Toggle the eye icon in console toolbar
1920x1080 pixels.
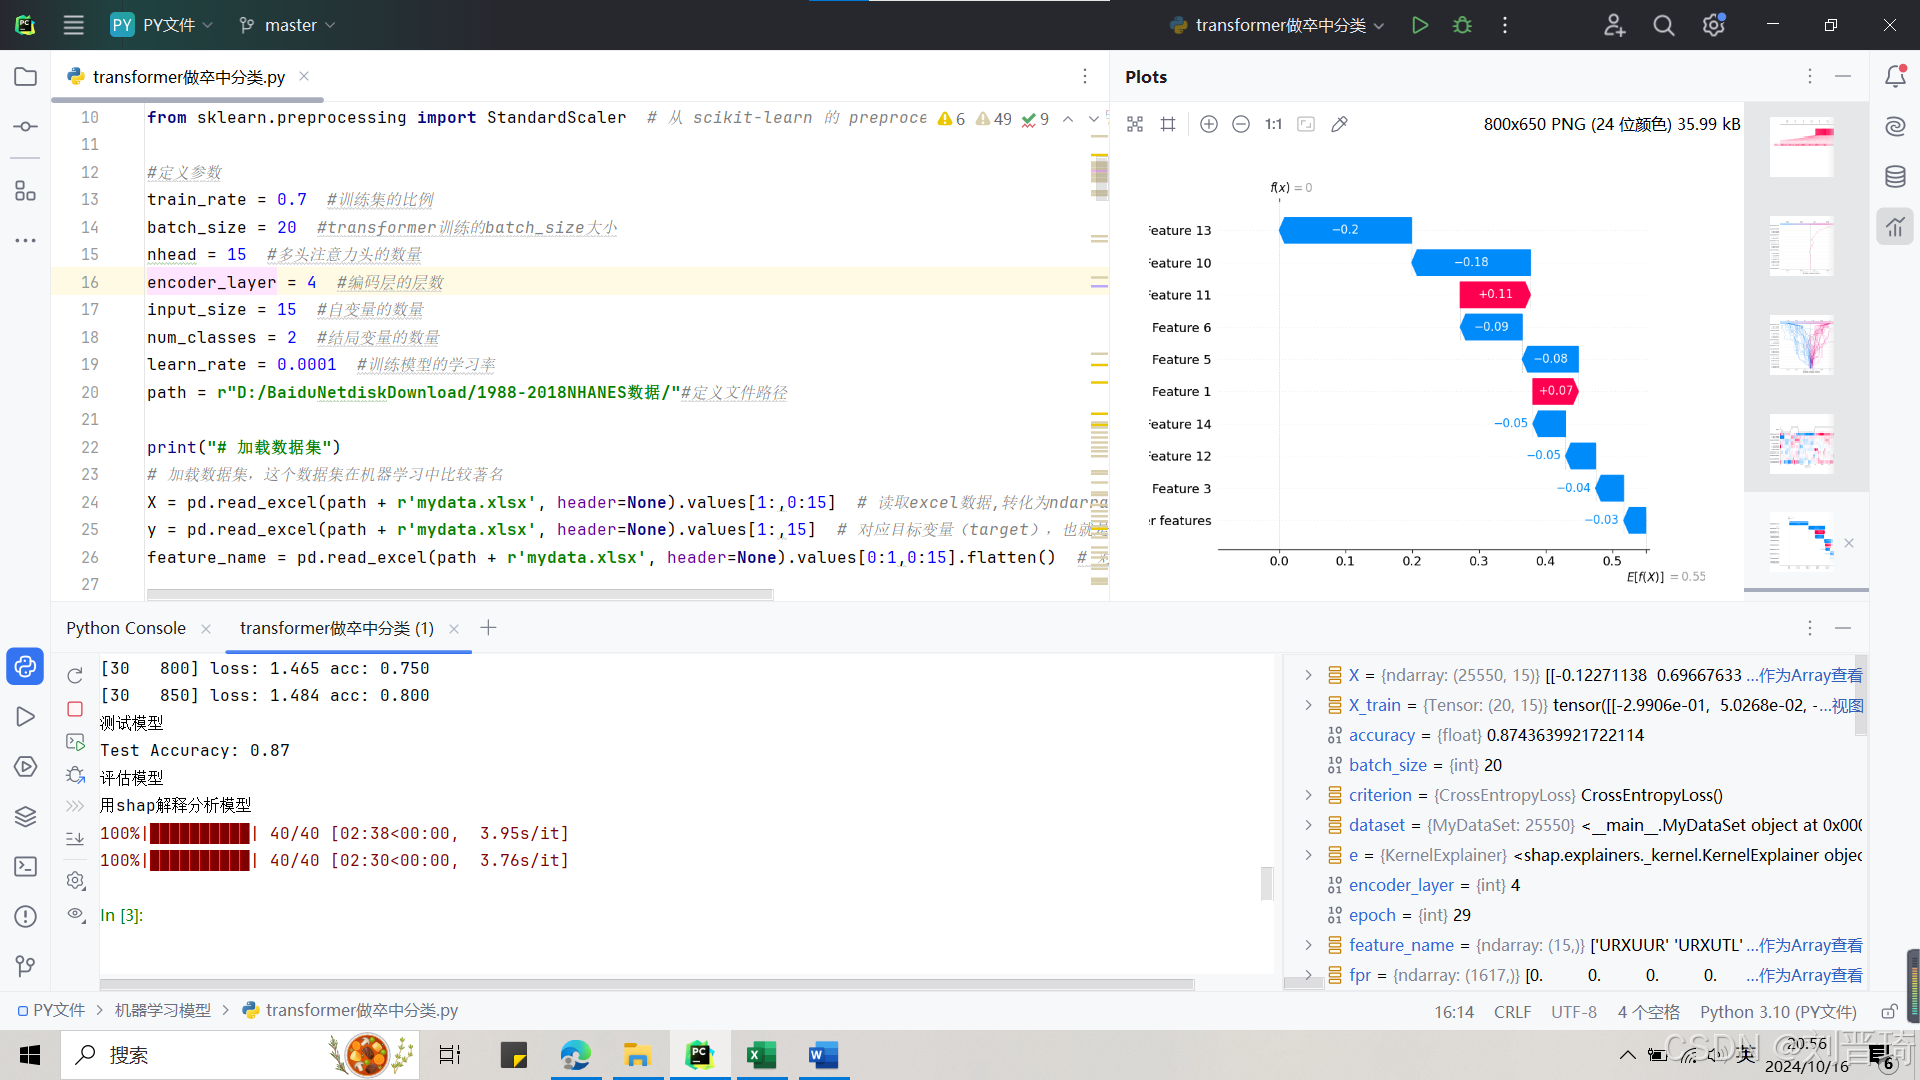(x=75, y=913)
